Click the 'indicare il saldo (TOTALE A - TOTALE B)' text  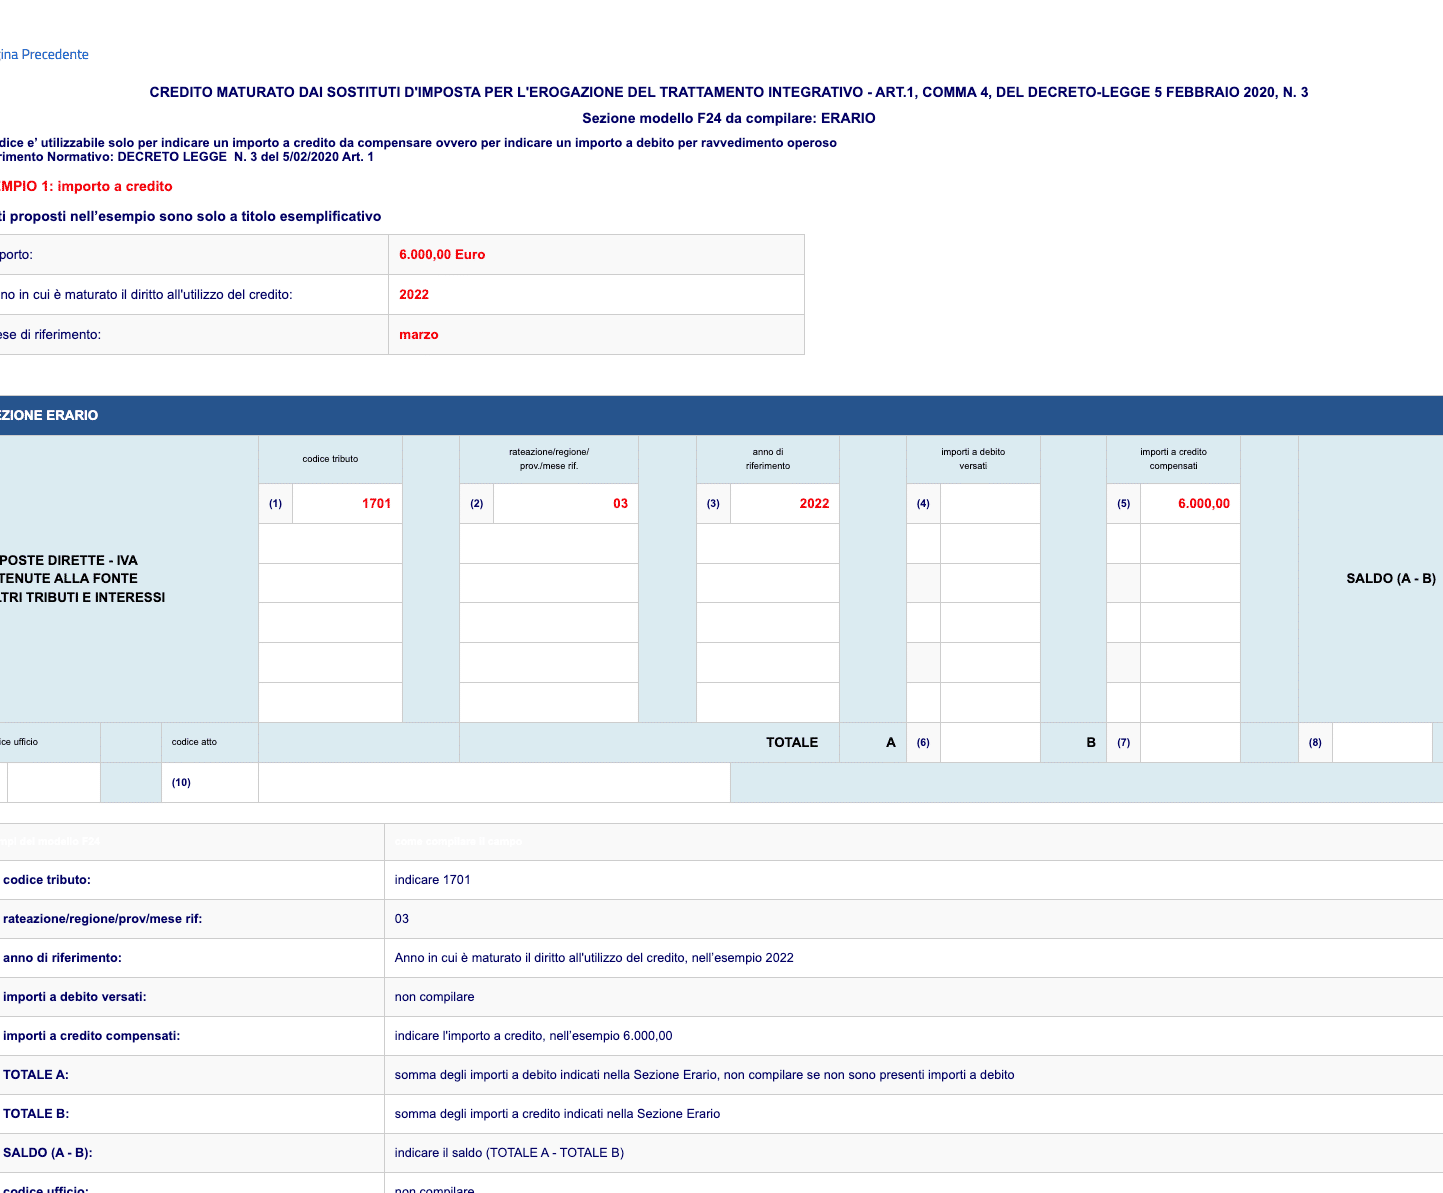509,1153
